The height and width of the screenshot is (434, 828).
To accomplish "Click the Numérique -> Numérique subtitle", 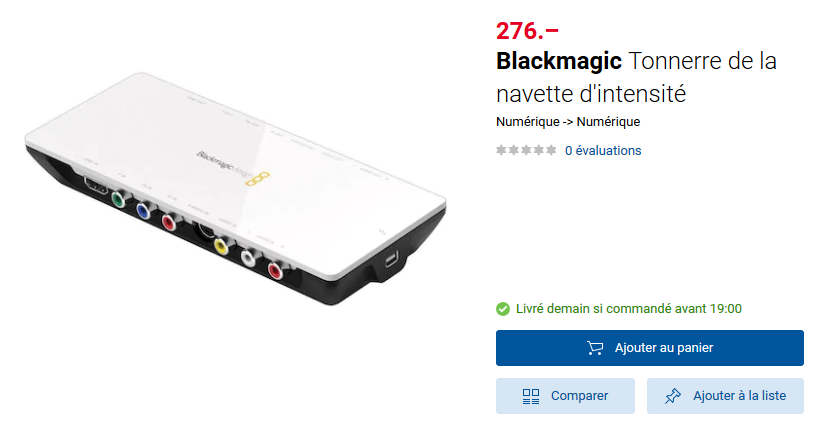I will (568, 121).
